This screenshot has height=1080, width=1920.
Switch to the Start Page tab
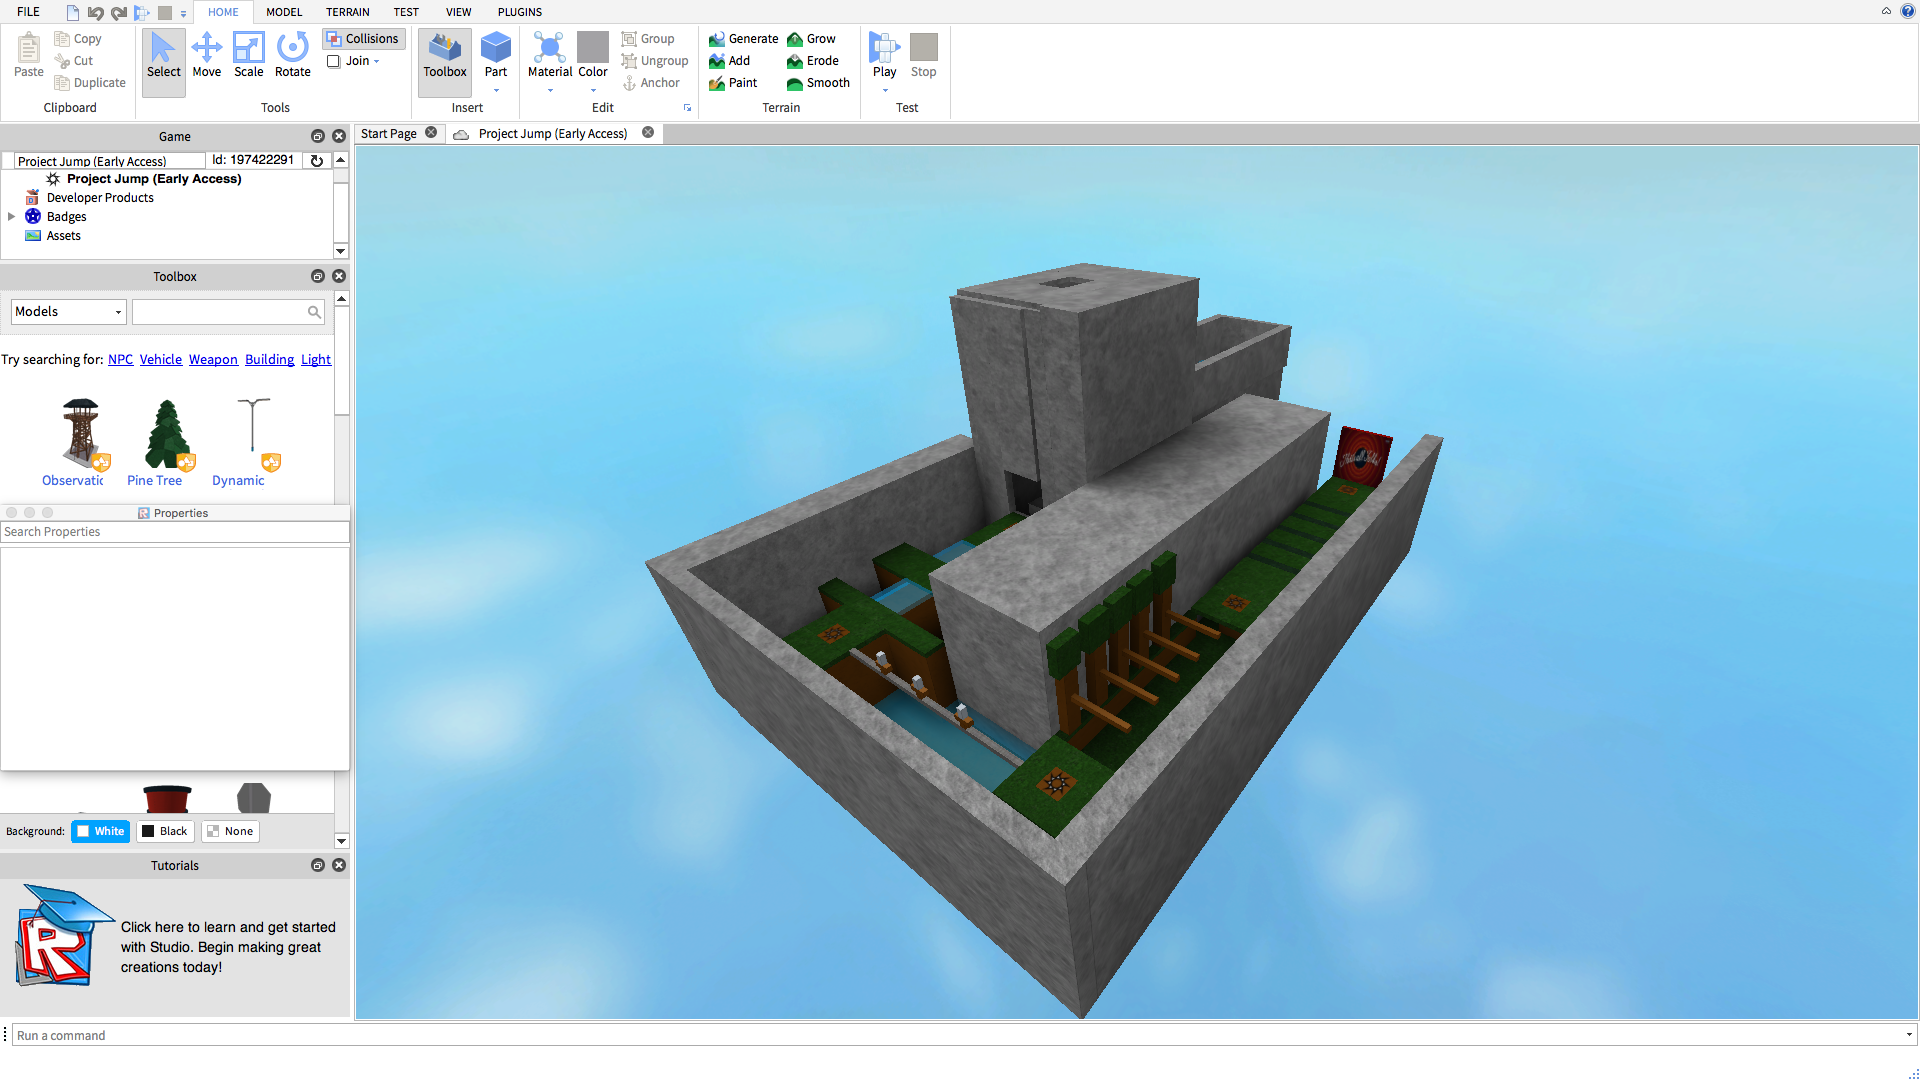(x=388, y=134)
